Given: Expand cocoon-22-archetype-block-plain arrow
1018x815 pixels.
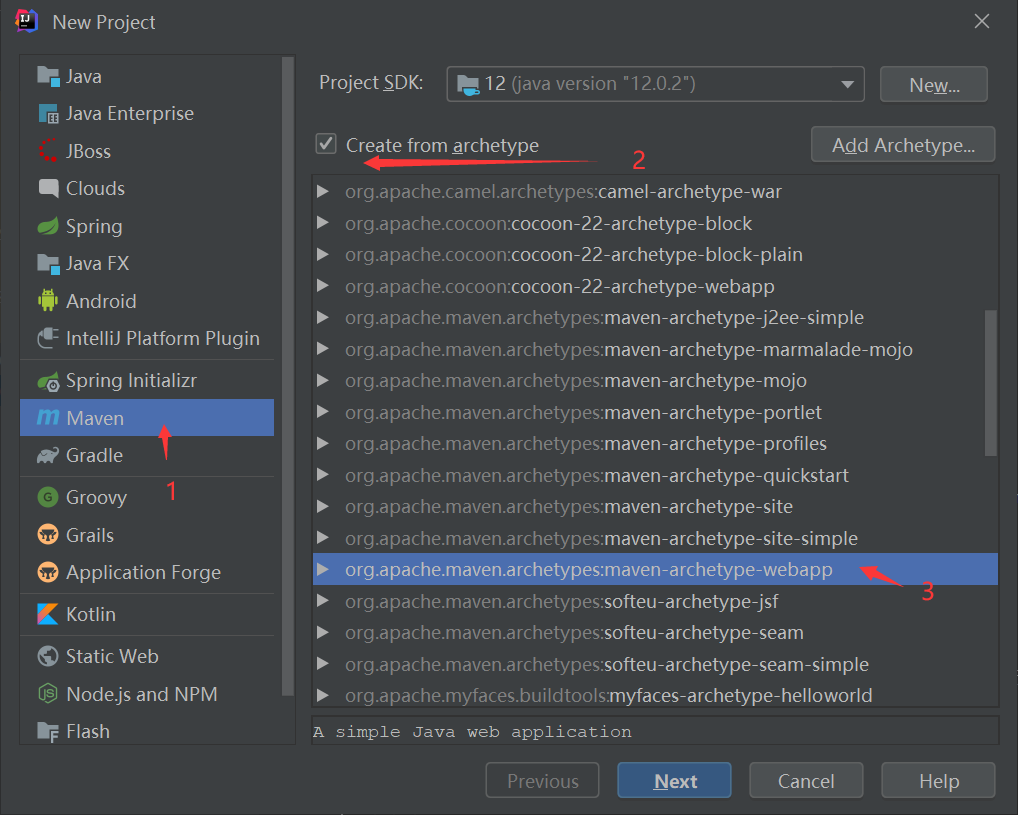Looking at the screenshot, I should click(322, 255).
